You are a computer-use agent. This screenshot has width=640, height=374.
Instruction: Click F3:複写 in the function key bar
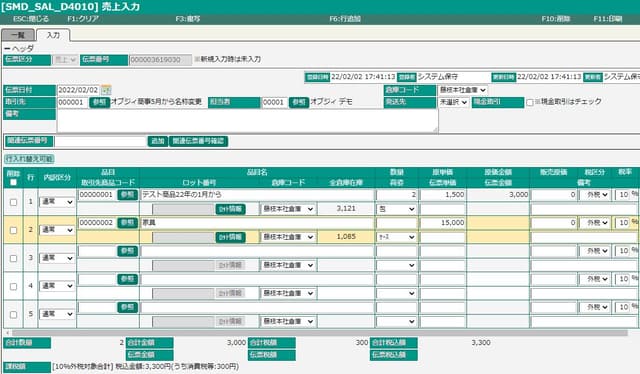(x=188, y=19)
